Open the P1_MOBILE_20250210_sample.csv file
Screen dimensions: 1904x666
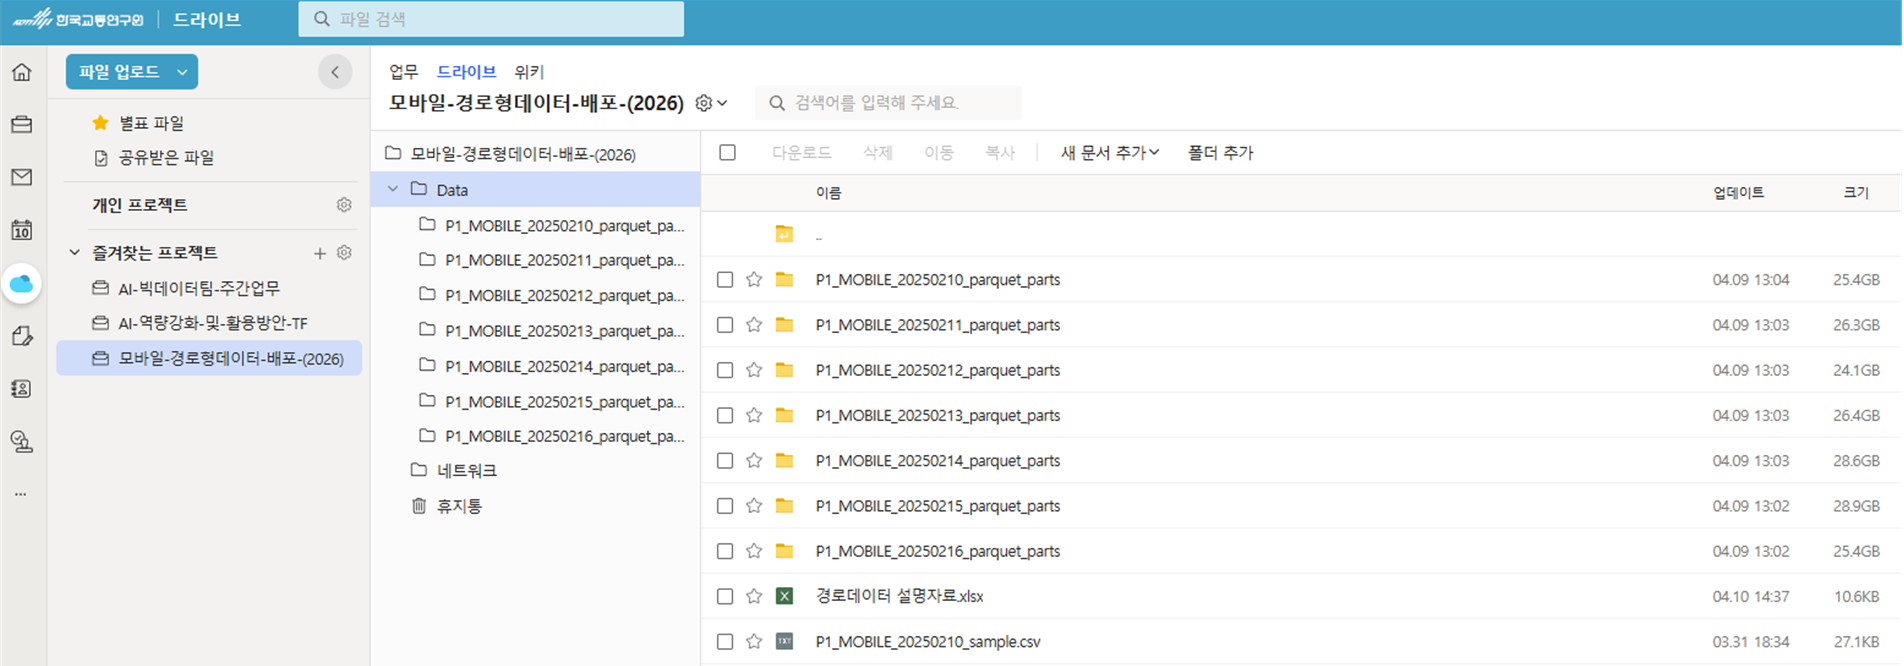click(x=927, y=642)
